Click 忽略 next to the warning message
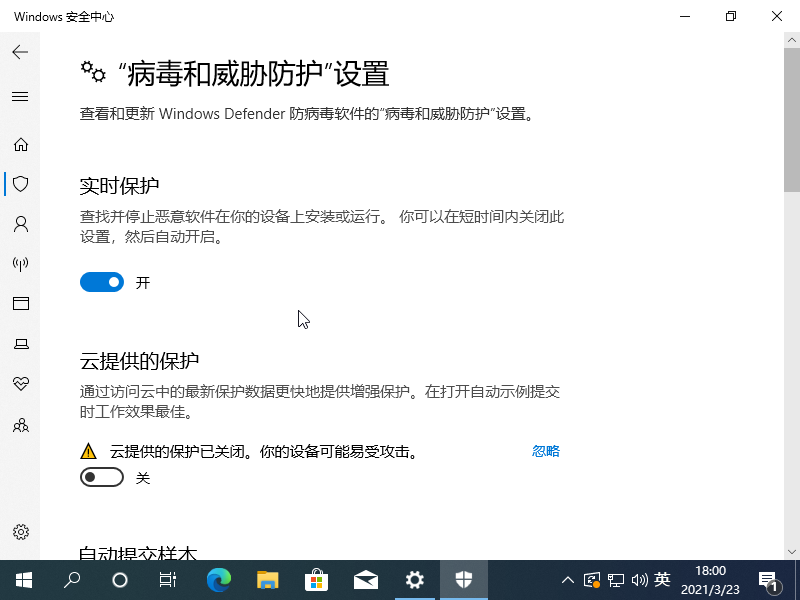Screen dimensions: 800x600 point(545,451)
